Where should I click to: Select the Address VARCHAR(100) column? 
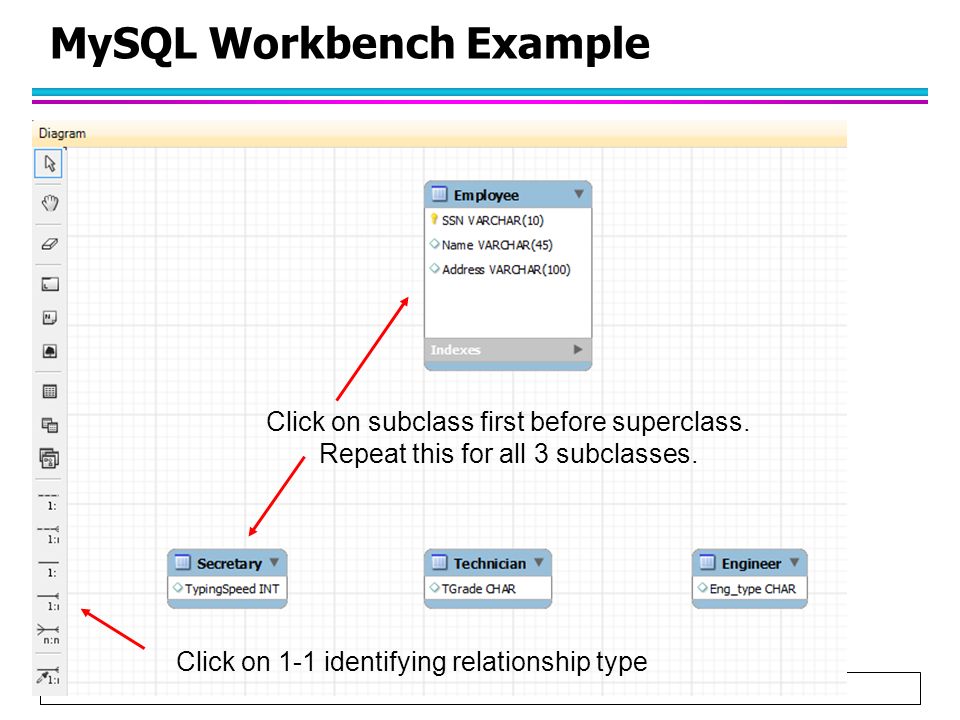coord(506,269)
